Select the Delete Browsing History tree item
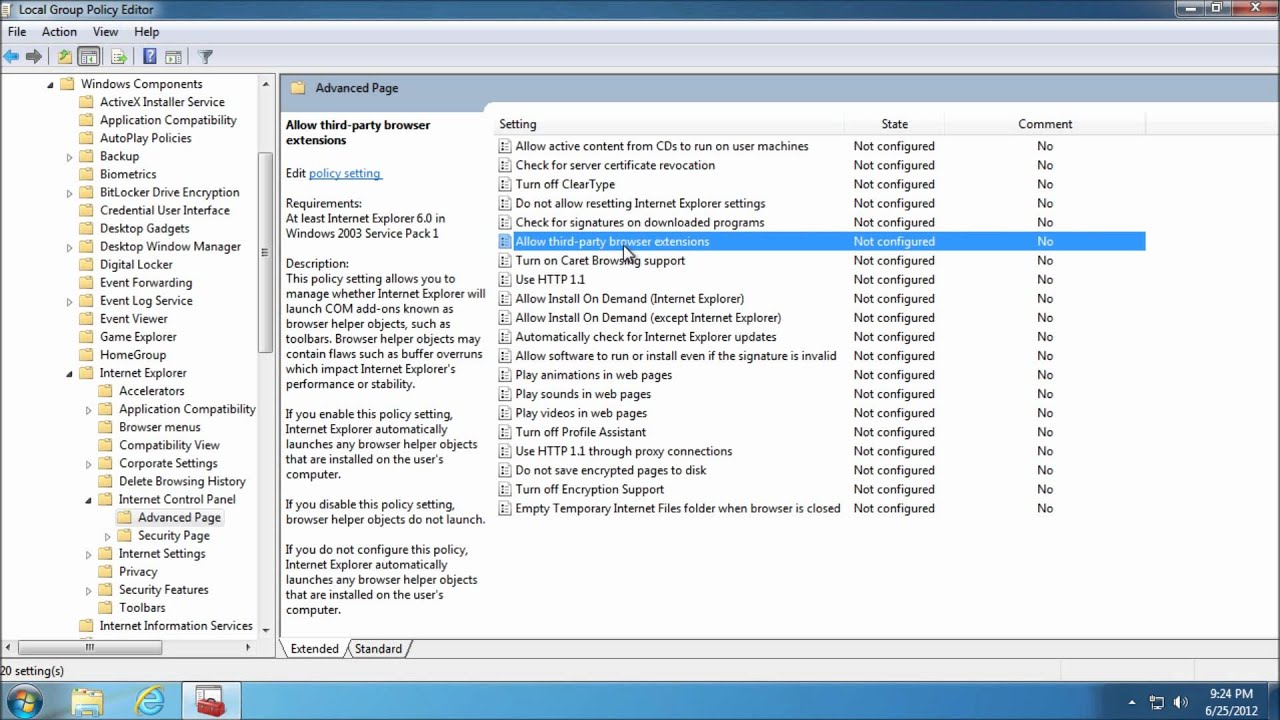Screen dimensions: 1280x720 pos(182,482)
